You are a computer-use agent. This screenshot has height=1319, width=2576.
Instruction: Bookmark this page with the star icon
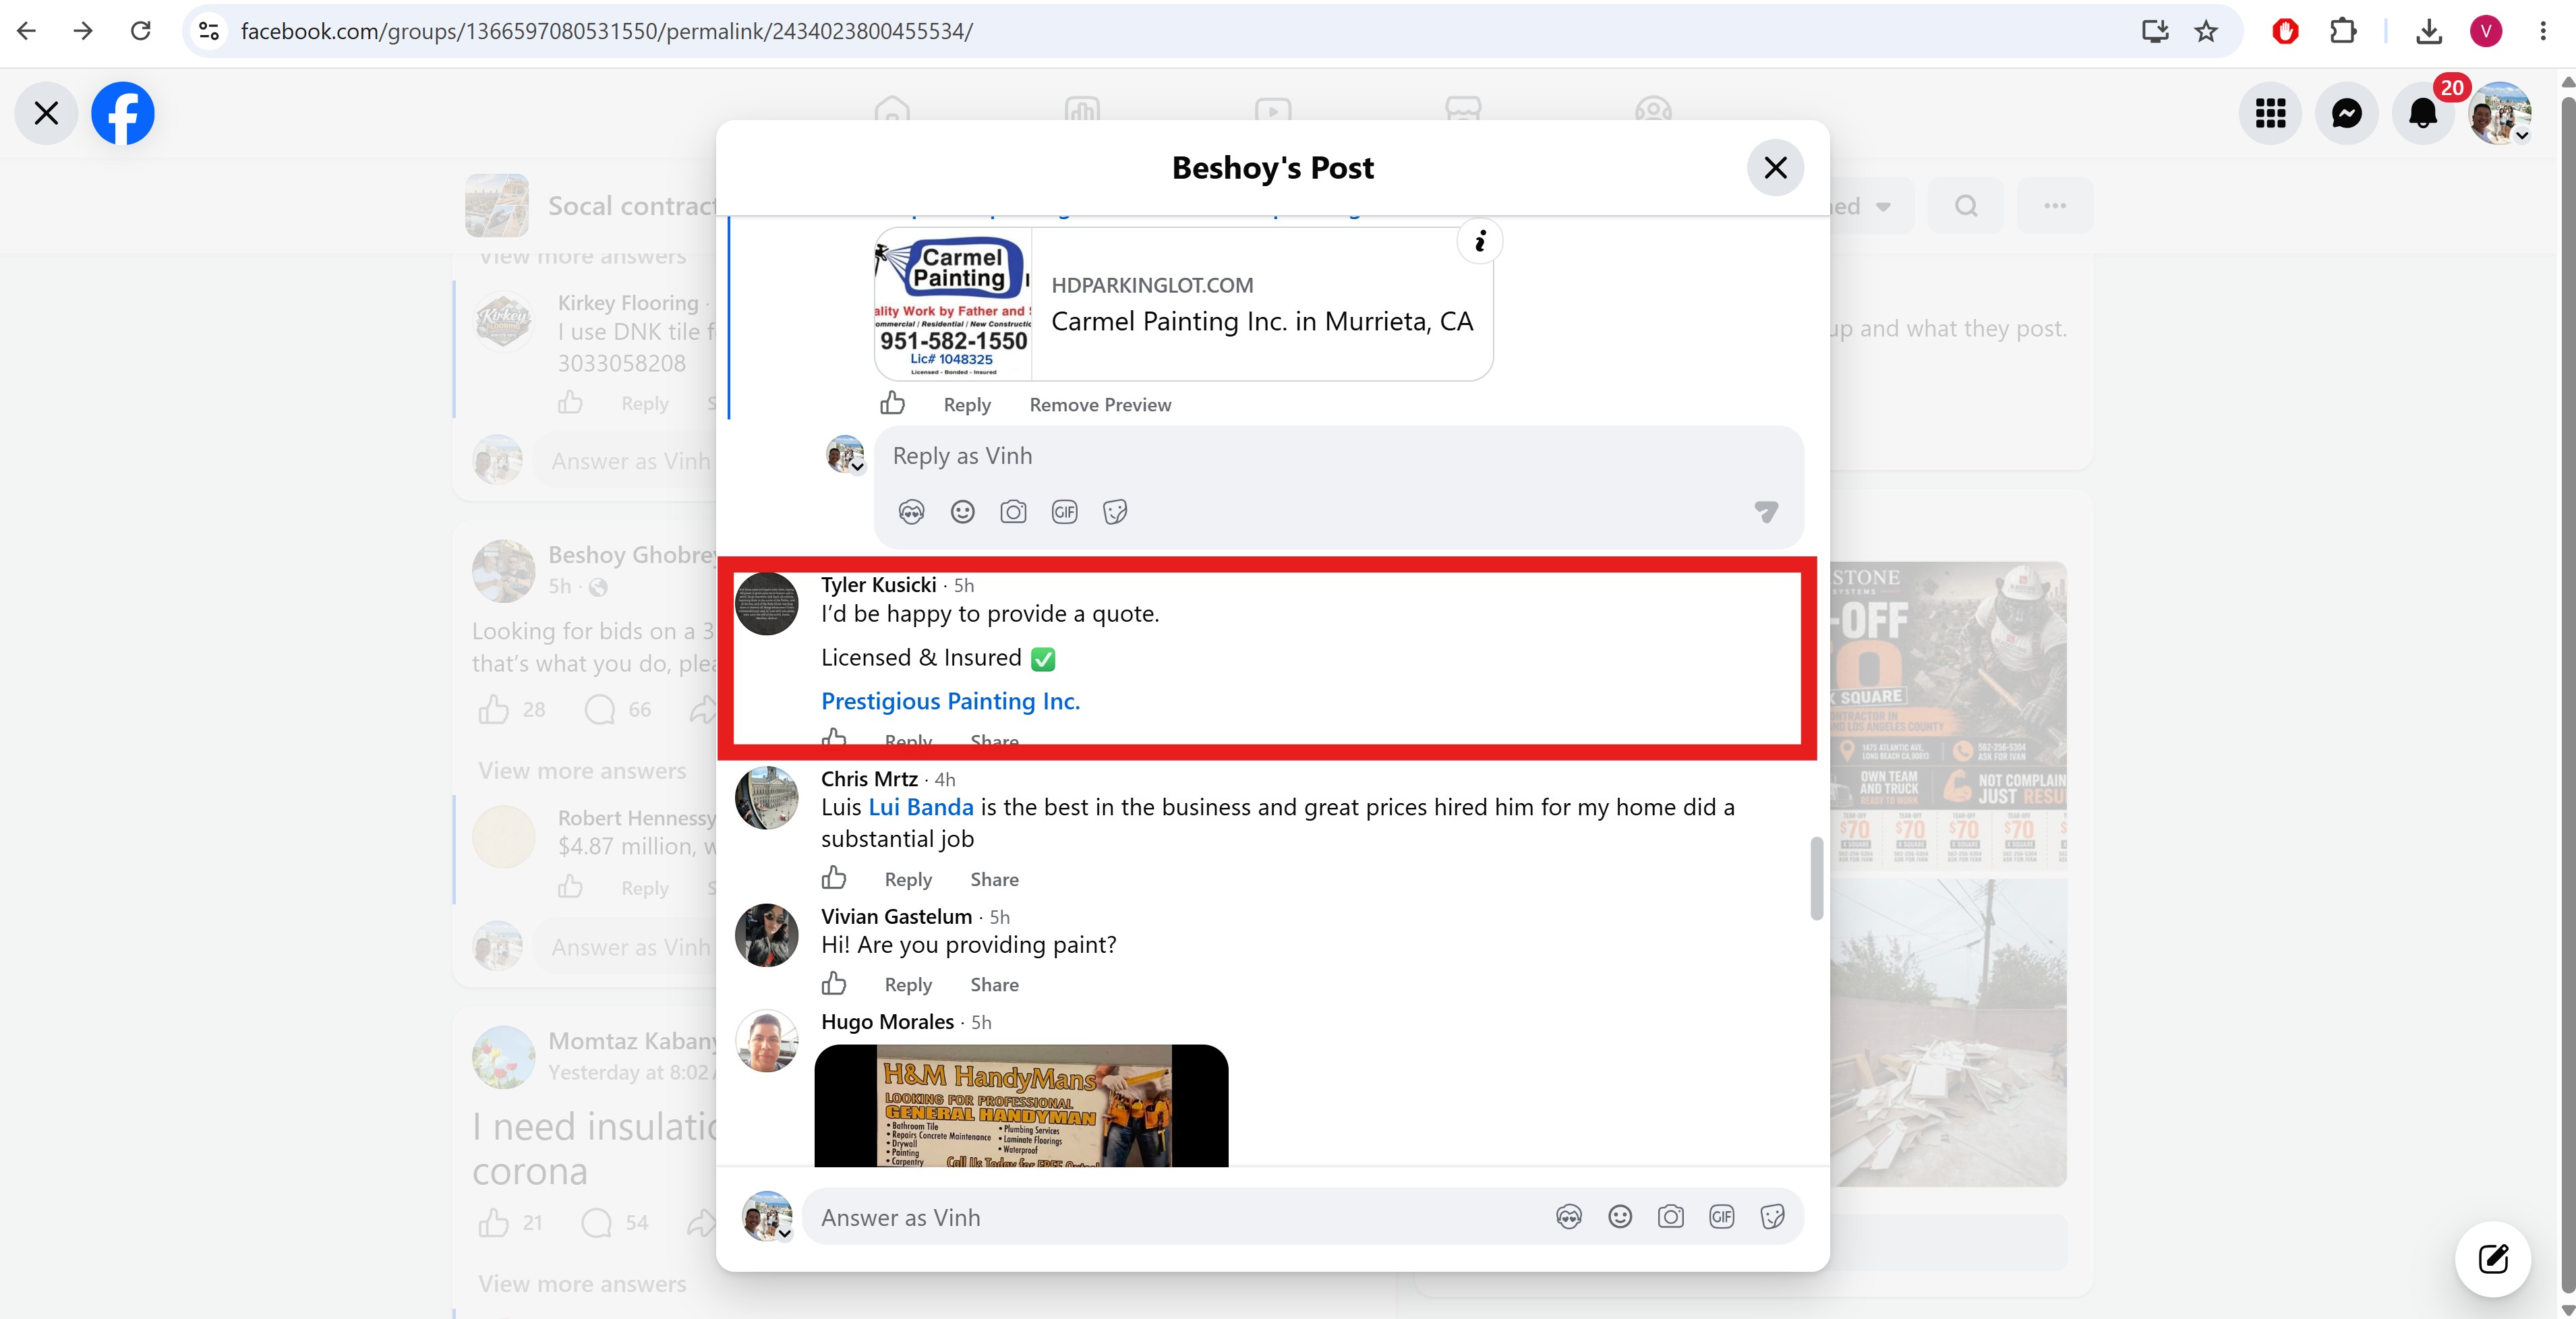[2206, 31]
